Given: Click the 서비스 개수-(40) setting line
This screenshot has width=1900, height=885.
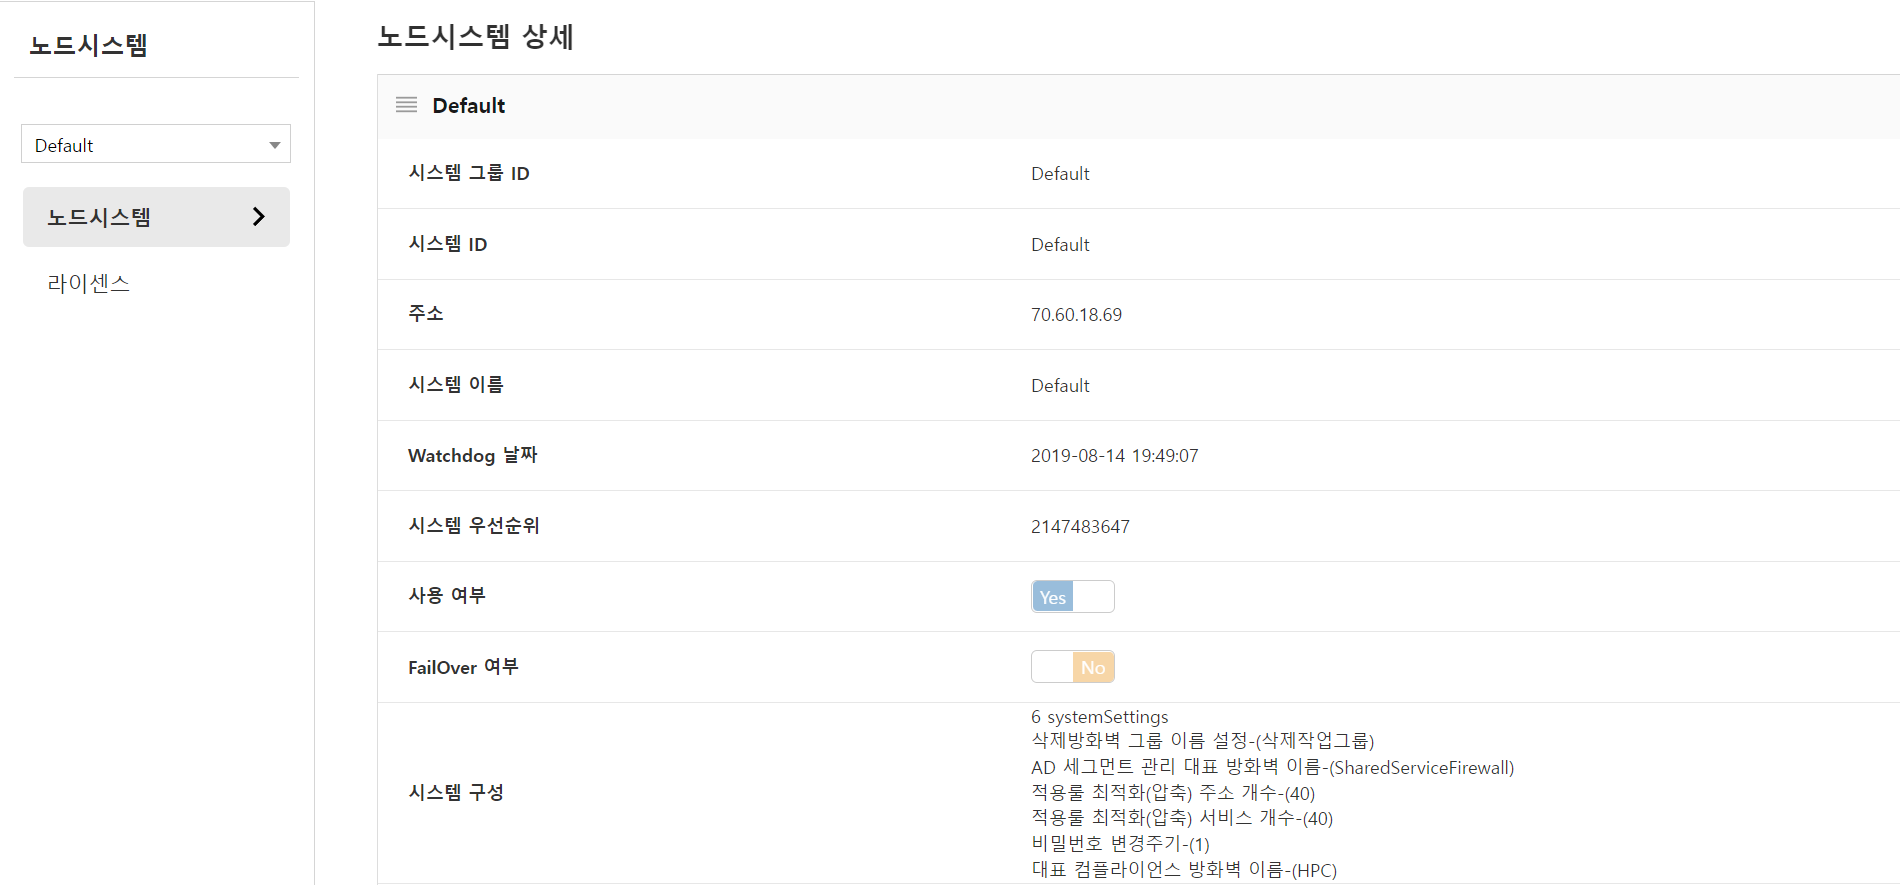Looking at the screenshot, I should point(1182,818).
